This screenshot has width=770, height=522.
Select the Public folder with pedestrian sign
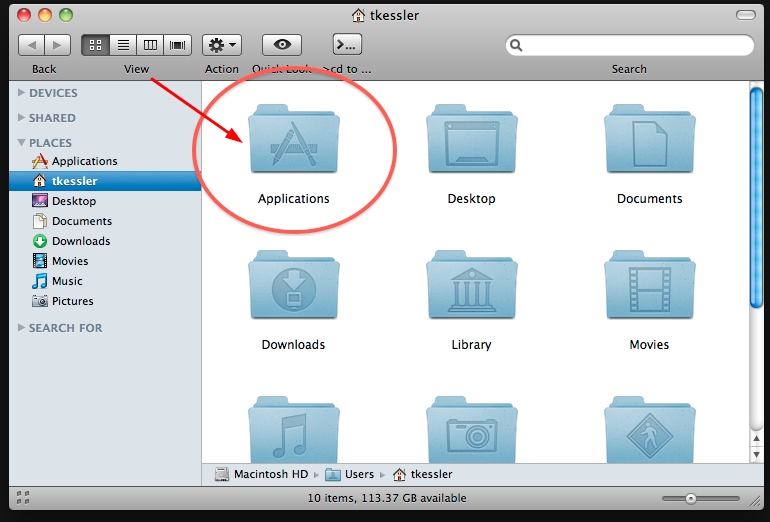tap(649, 430)
